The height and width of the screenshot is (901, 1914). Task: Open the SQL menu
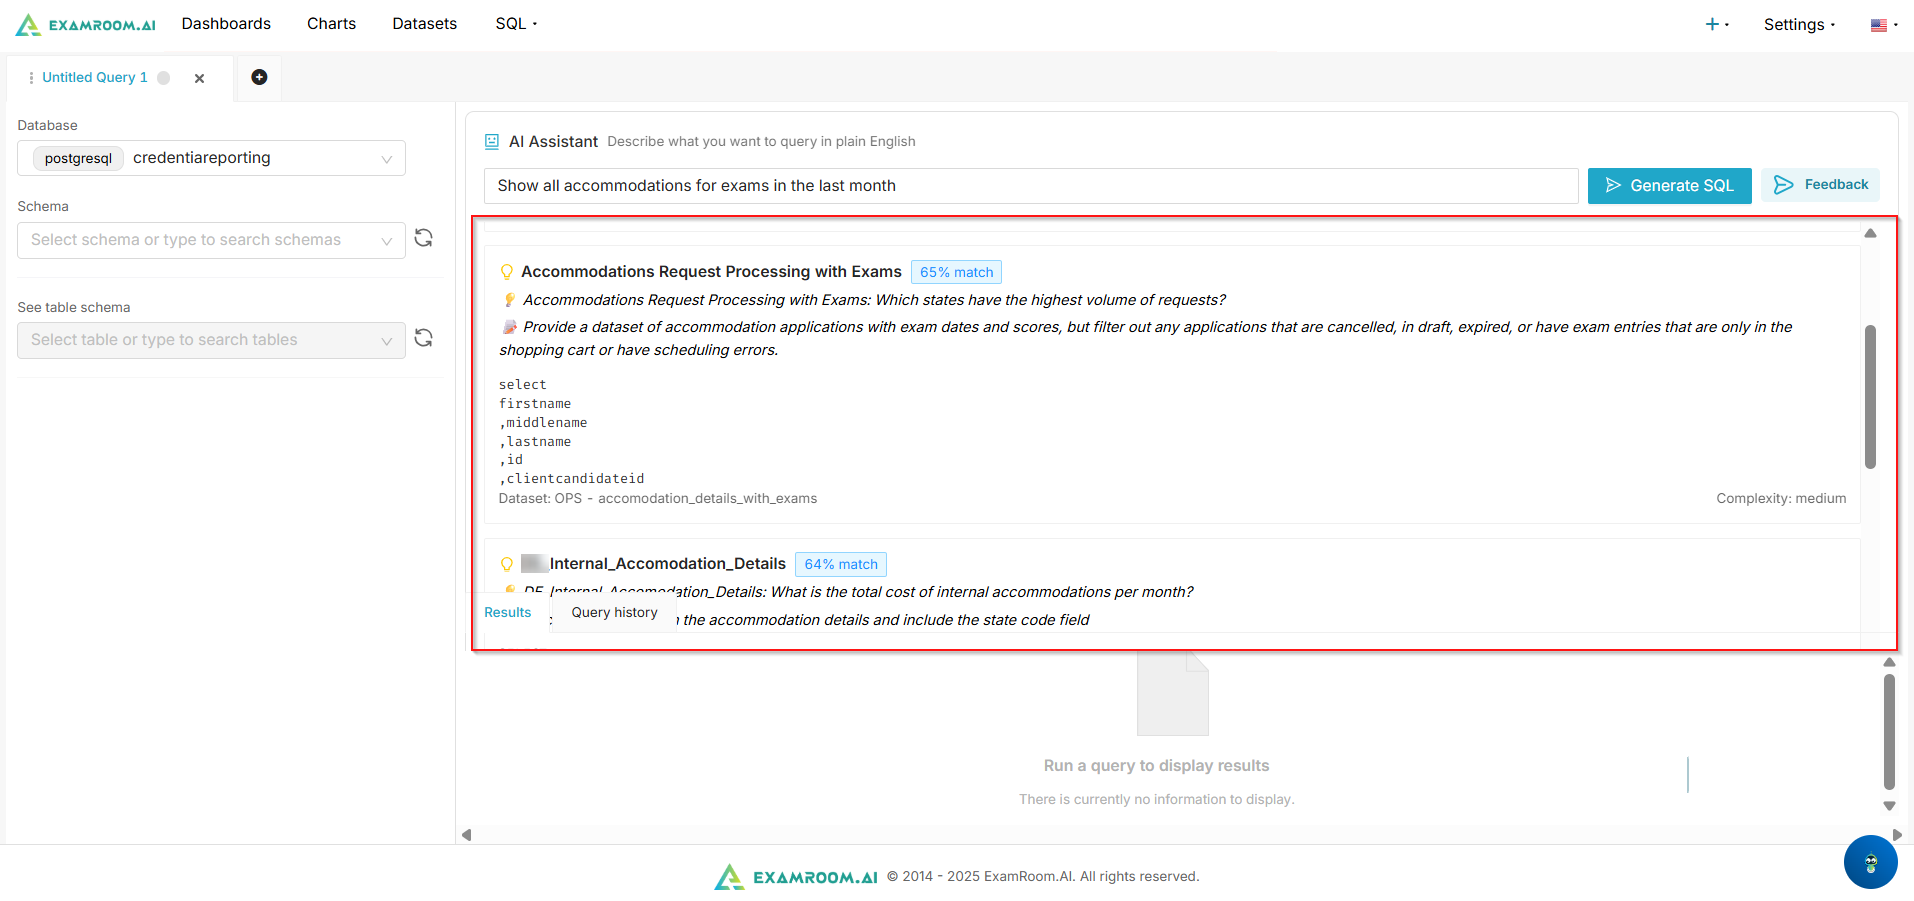[x=516, y=24]
